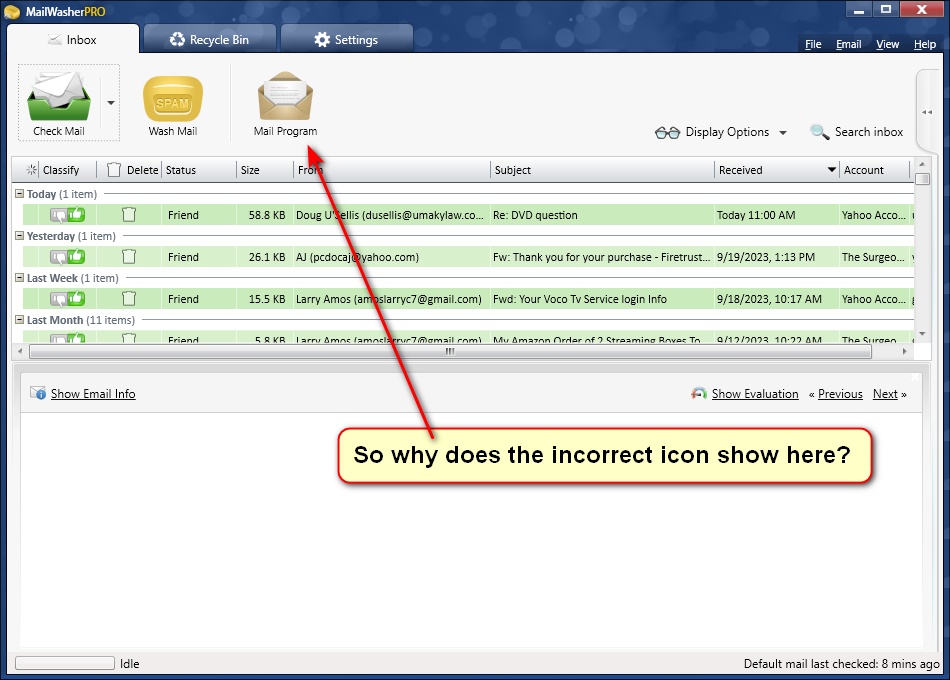
Task: Click 'Default mail last checked' status text
Action: [842, 664]
